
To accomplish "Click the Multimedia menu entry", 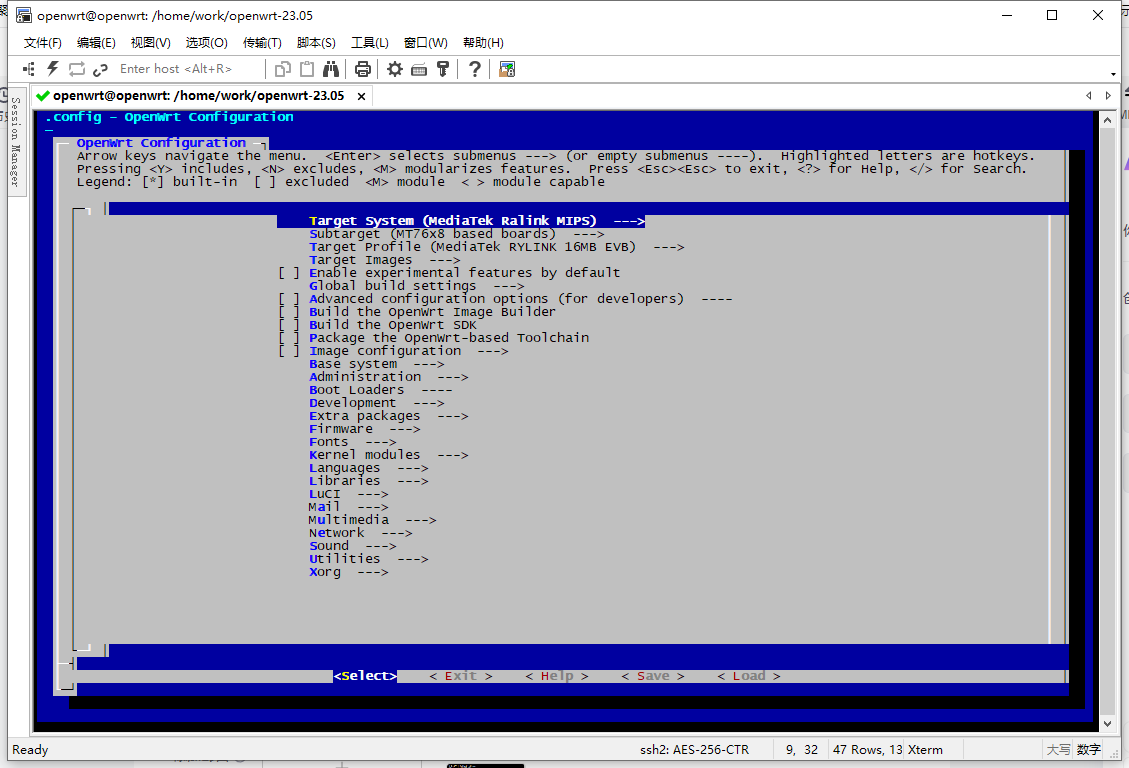I will tap(372, 520).
